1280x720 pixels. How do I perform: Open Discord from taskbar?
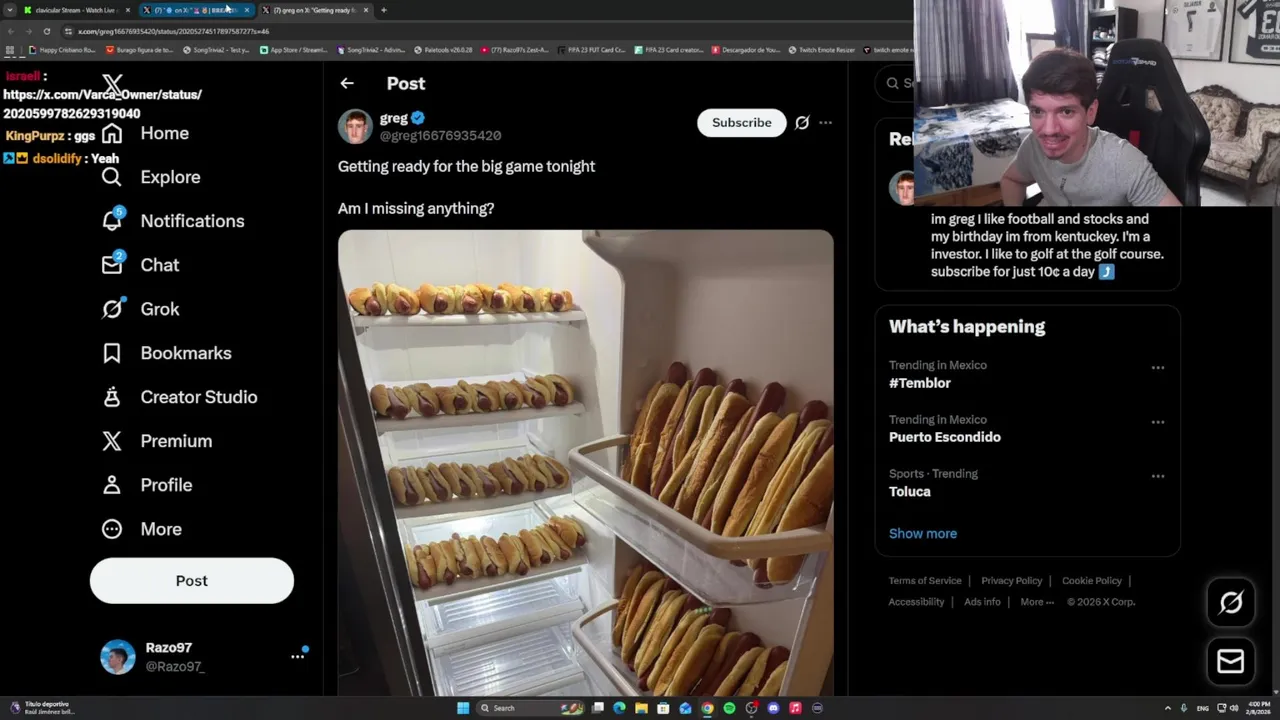tap(773, 708)
